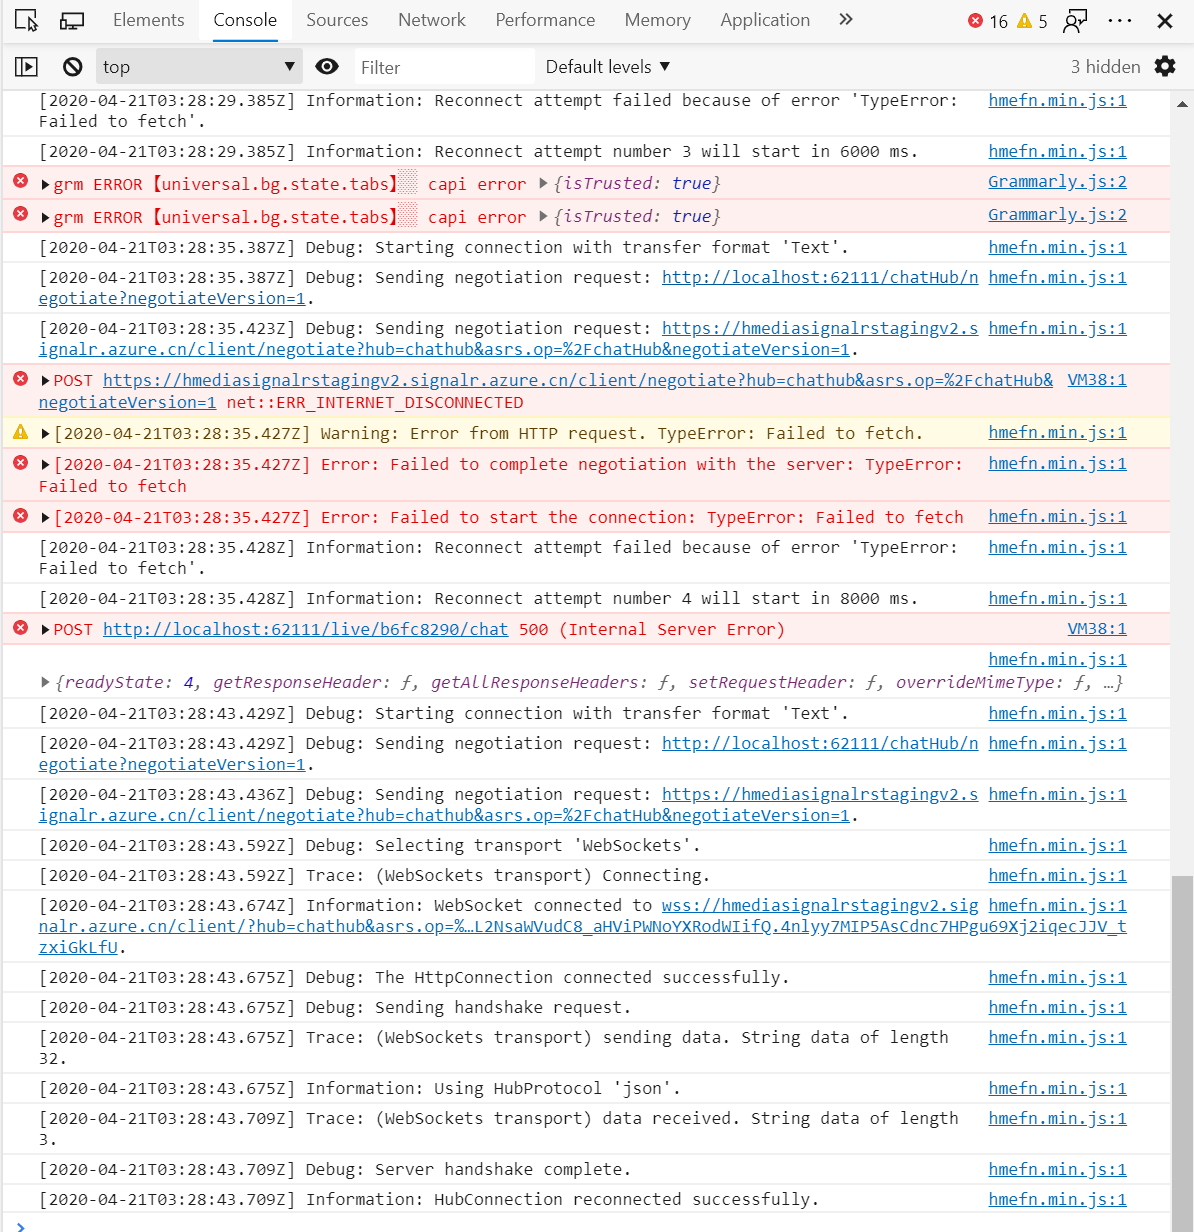
Task: Switch to the Network tab
Action: [431, 19]
